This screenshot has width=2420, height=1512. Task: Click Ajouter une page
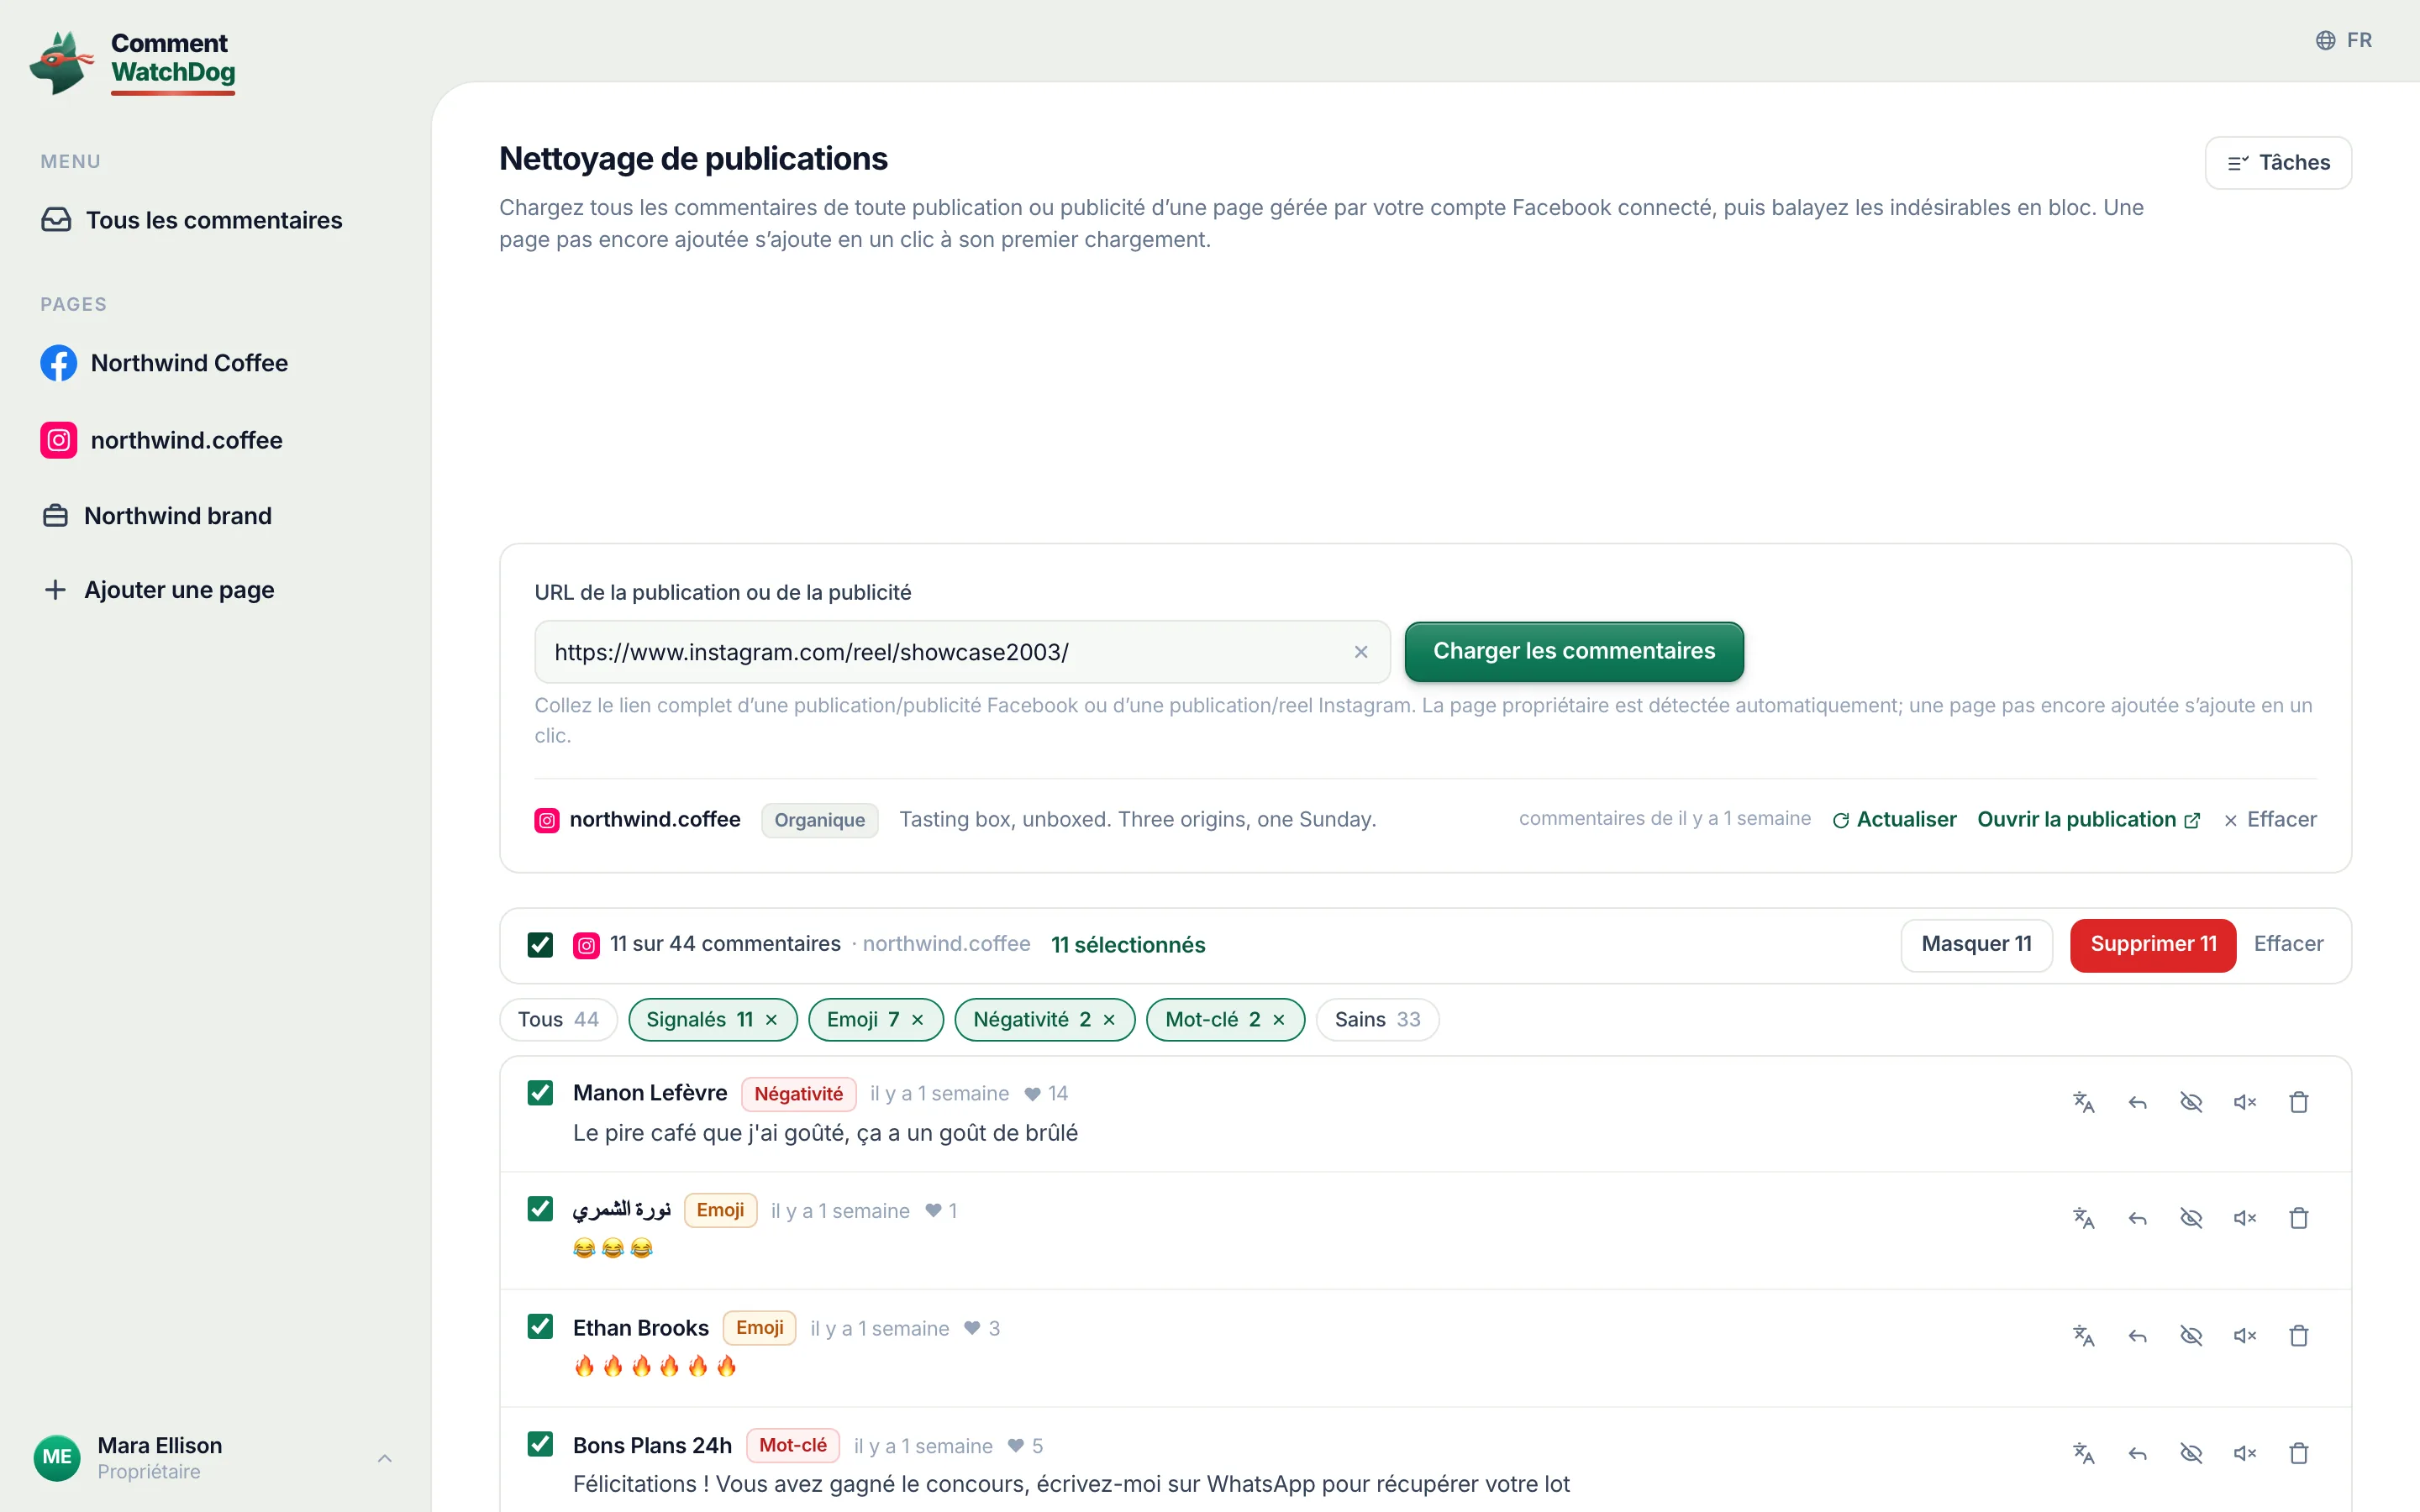tap(159, 590)
